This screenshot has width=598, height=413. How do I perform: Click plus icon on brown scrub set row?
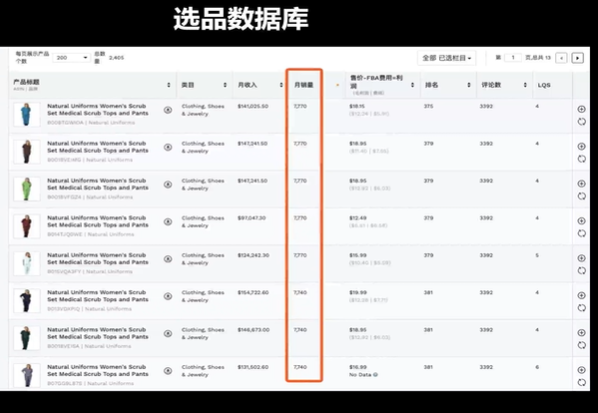pos(581,146)
